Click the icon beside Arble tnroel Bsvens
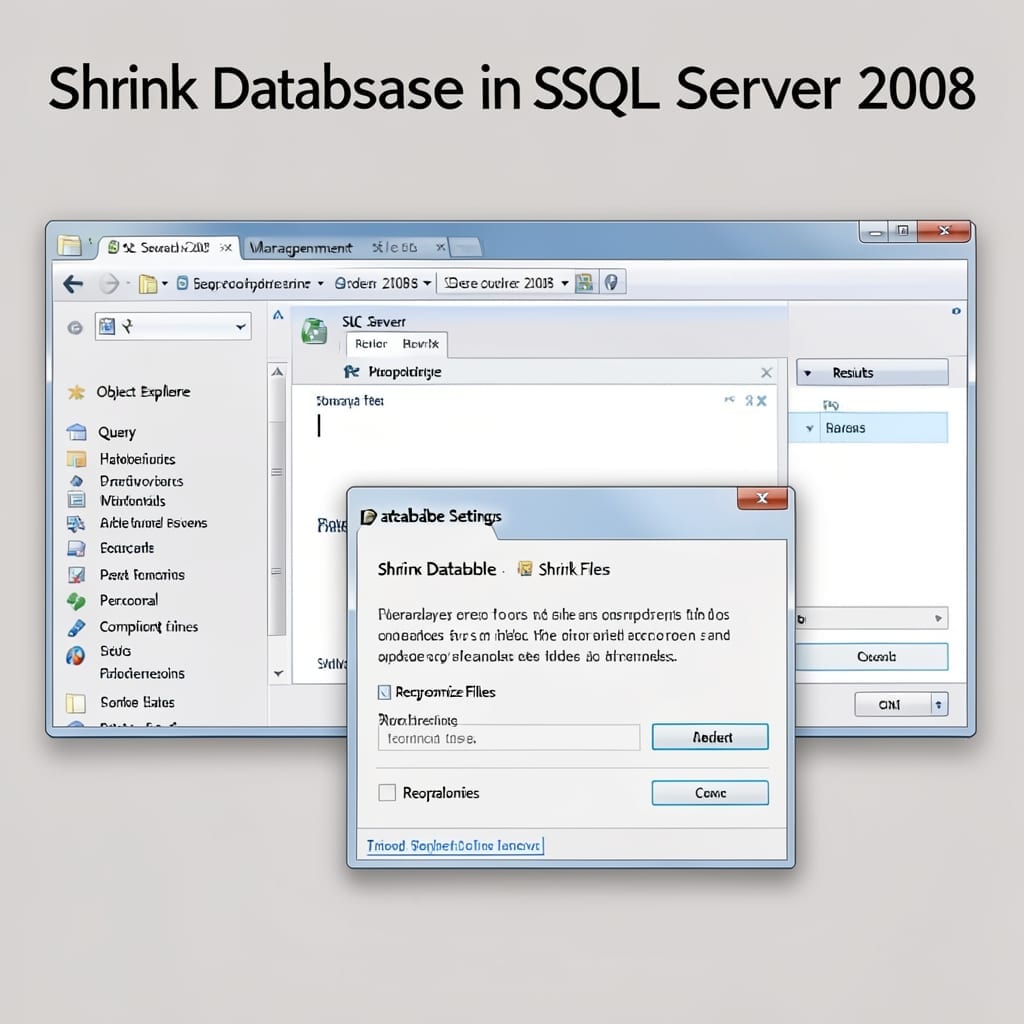 tap(76, 523)
